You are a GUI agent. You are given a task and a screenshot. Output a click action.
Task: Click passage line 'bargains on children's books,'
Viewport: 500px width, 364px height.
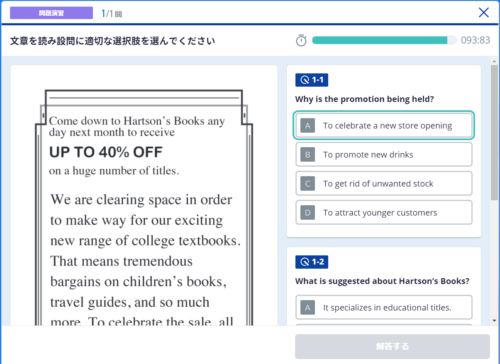138,282
